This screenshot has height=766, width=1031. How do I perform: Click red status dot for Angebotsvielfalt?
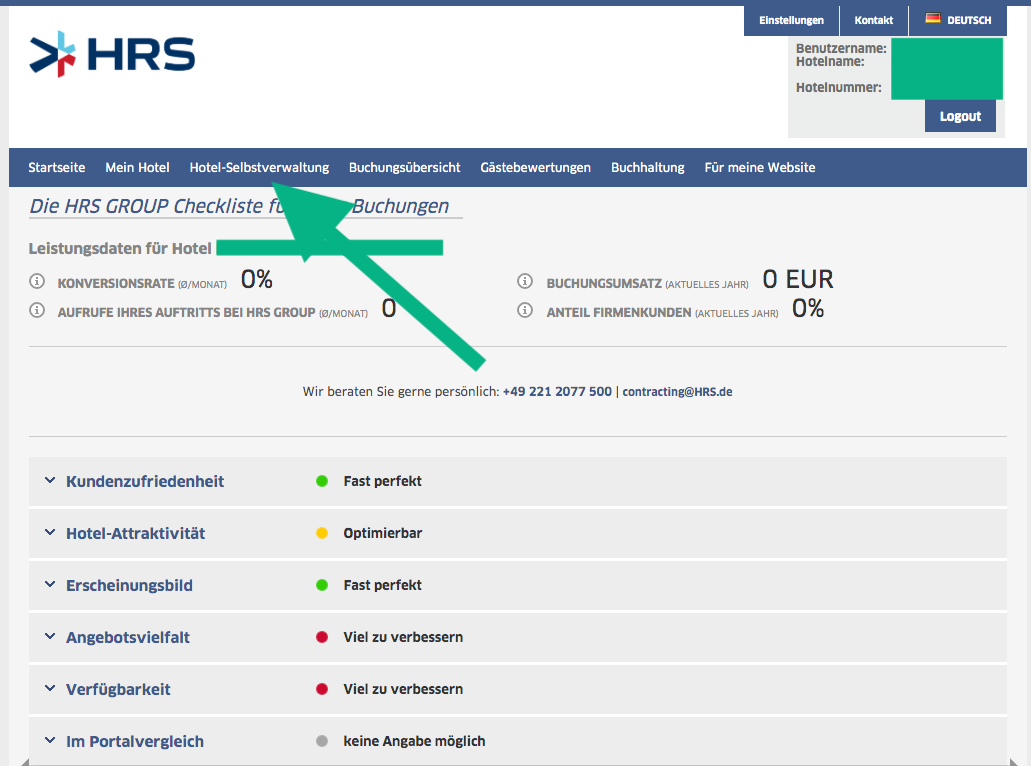(x=322, y=637)
